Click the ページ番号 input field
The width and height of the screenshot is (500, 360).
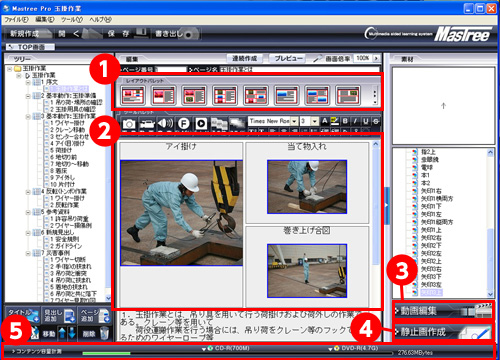pyautogui.click(x=172, y=70)
